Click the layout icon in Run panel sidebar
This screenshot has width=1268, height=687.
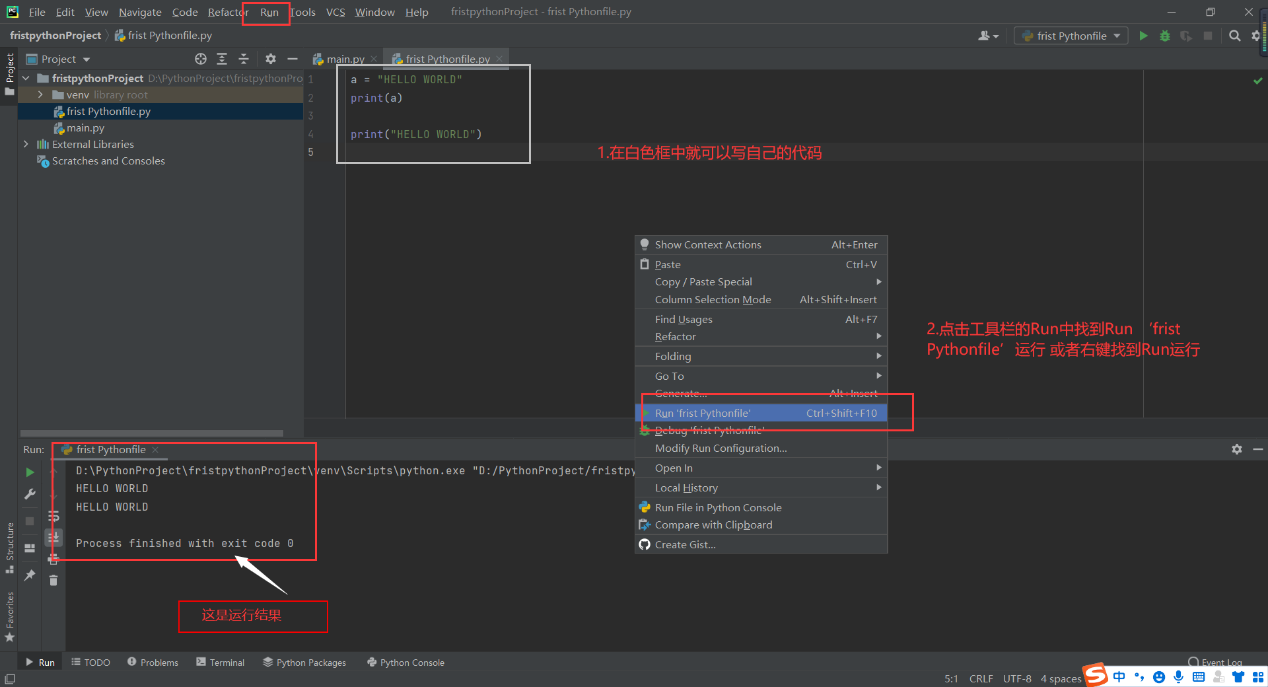point(30,548)
